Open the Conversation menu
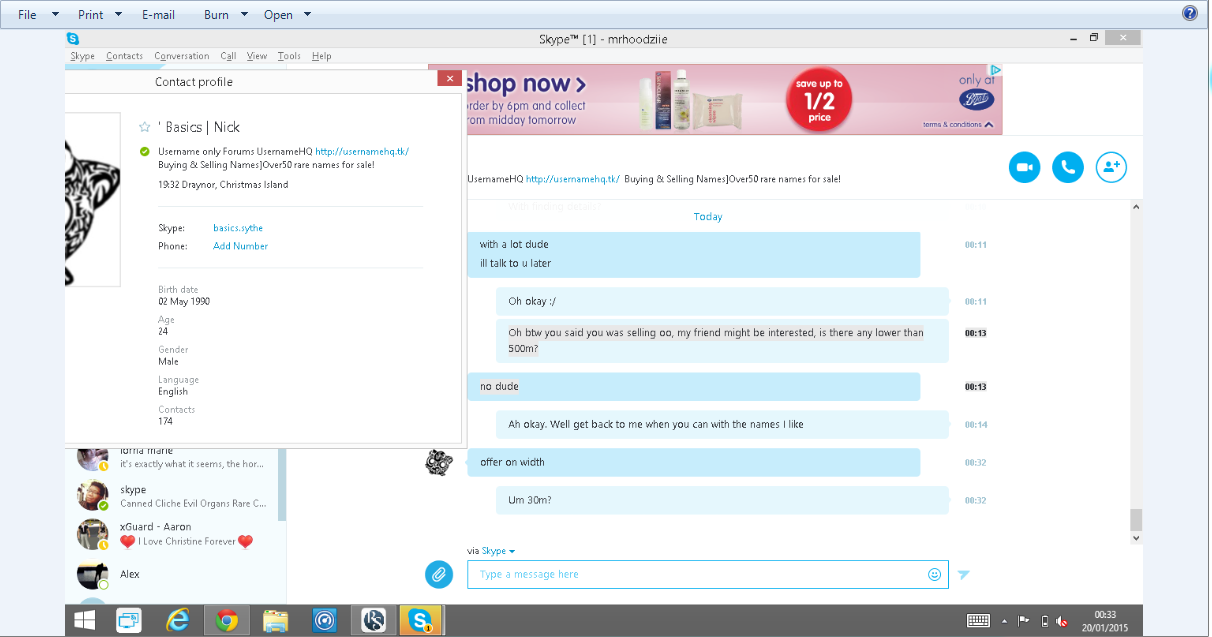 (x=182, y=56)
